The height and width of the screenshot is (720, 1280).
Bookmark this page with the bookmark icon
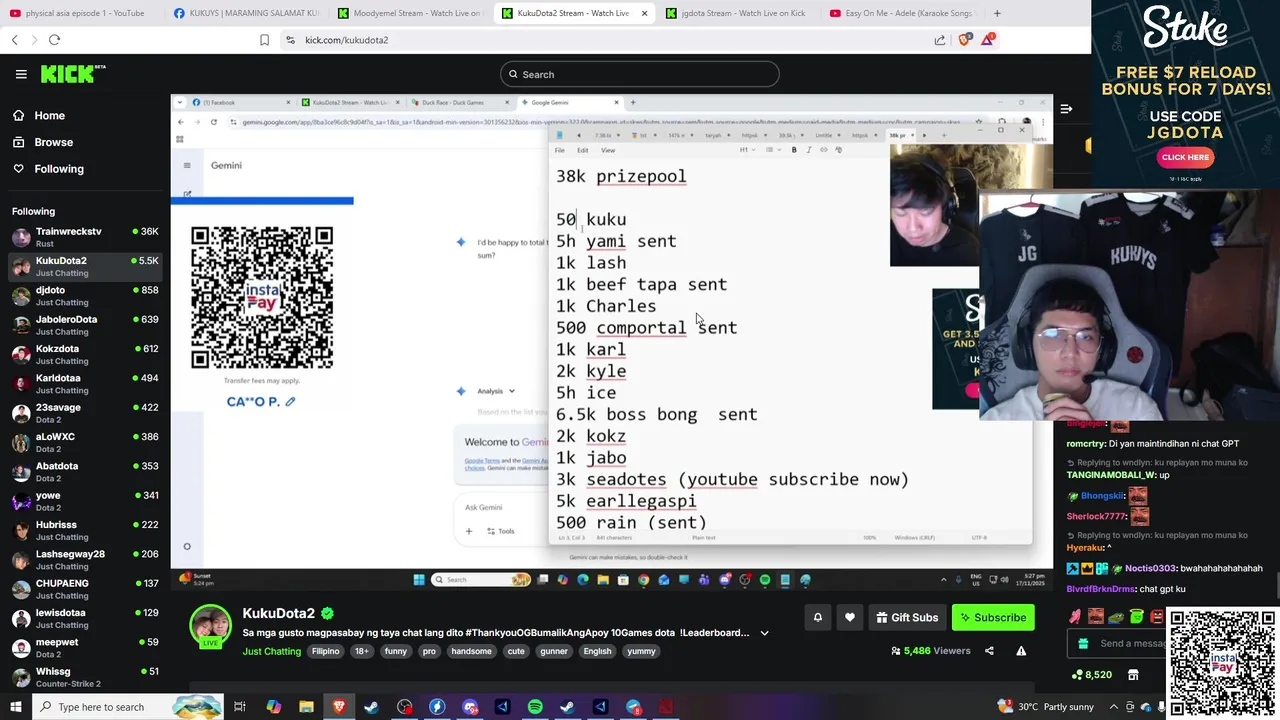tap(264, 40)
